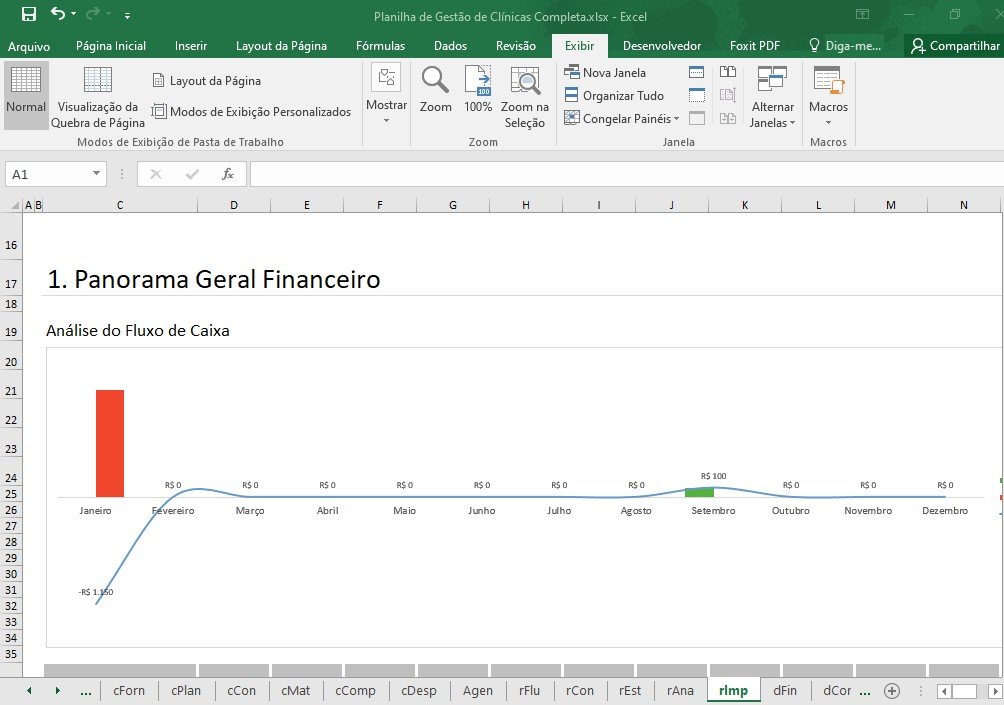Undo the last action
Screen dimensions: 1004x705
(x=58, y=15)
